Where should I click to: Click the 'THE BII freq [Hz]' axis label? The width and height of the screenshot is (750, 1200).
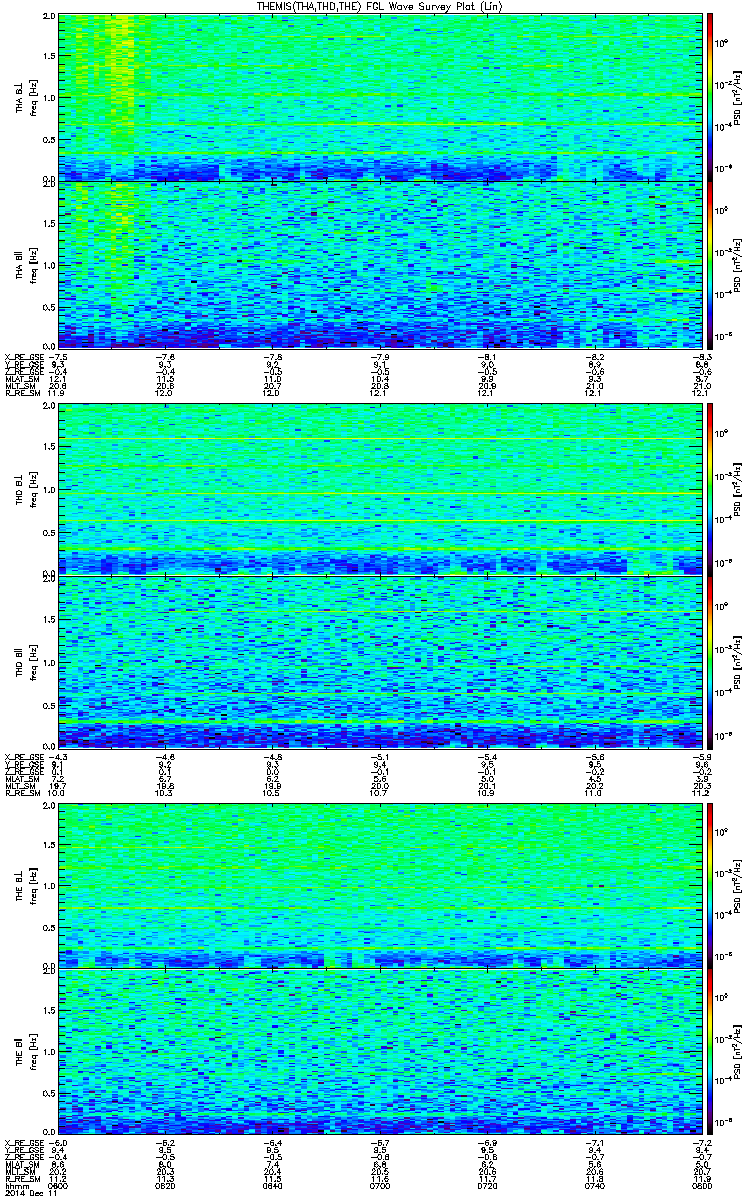tap(24, 1050)
